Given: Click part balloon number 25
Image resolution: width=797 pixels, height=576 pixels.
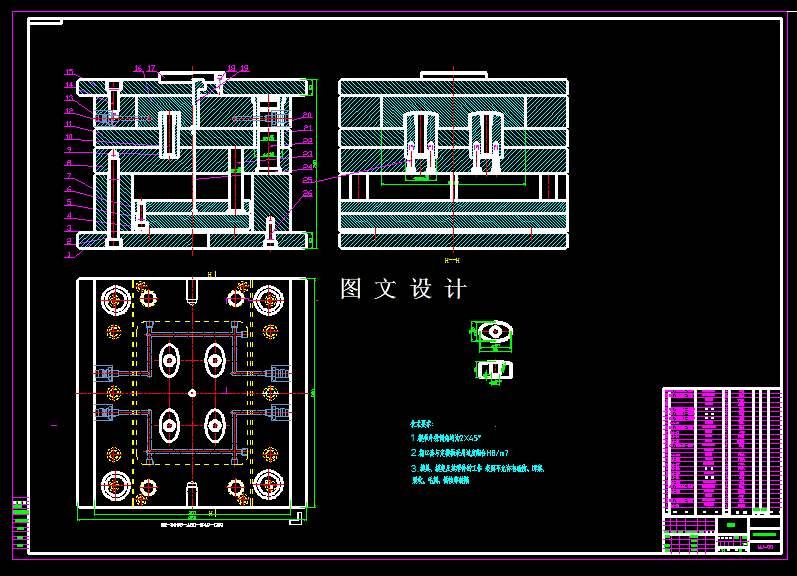Looking at the screenshot, I should pyautogui.click(x=308, y=180).
